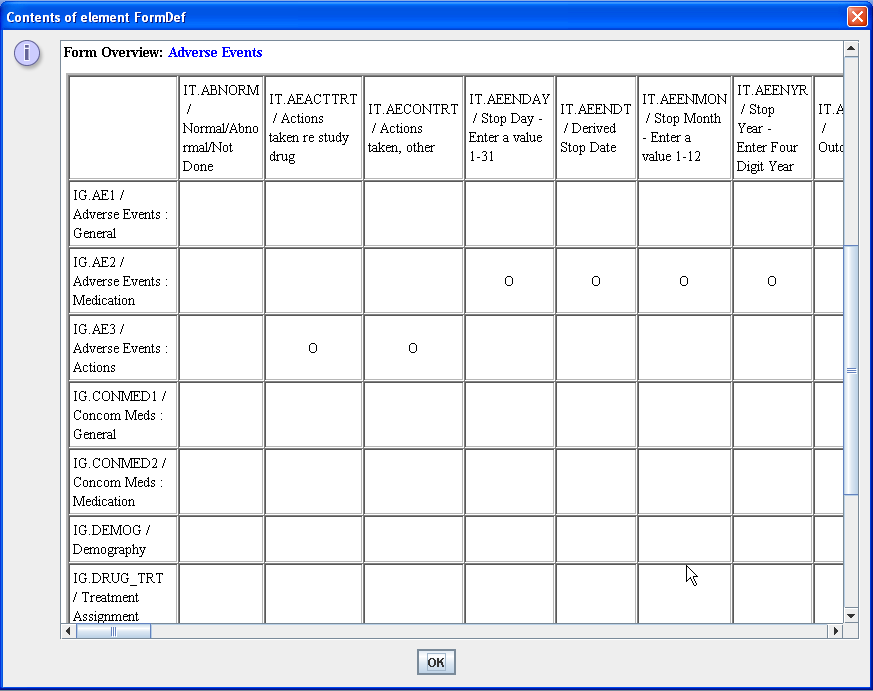Click the O cell for IG.AE3 and IT.AECONTRT
This screenshot has width=873, height=691.
click(x=413, y=349)
